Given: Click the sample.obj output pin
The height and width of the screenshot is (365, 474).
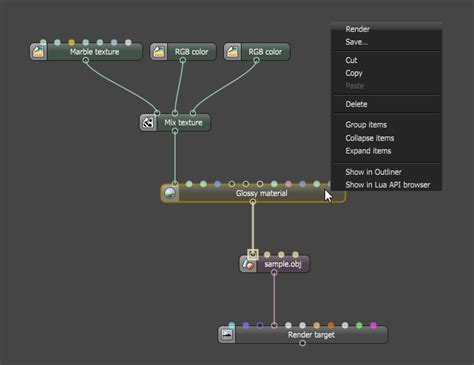Looking at the screenshot, I should point(274,272).
